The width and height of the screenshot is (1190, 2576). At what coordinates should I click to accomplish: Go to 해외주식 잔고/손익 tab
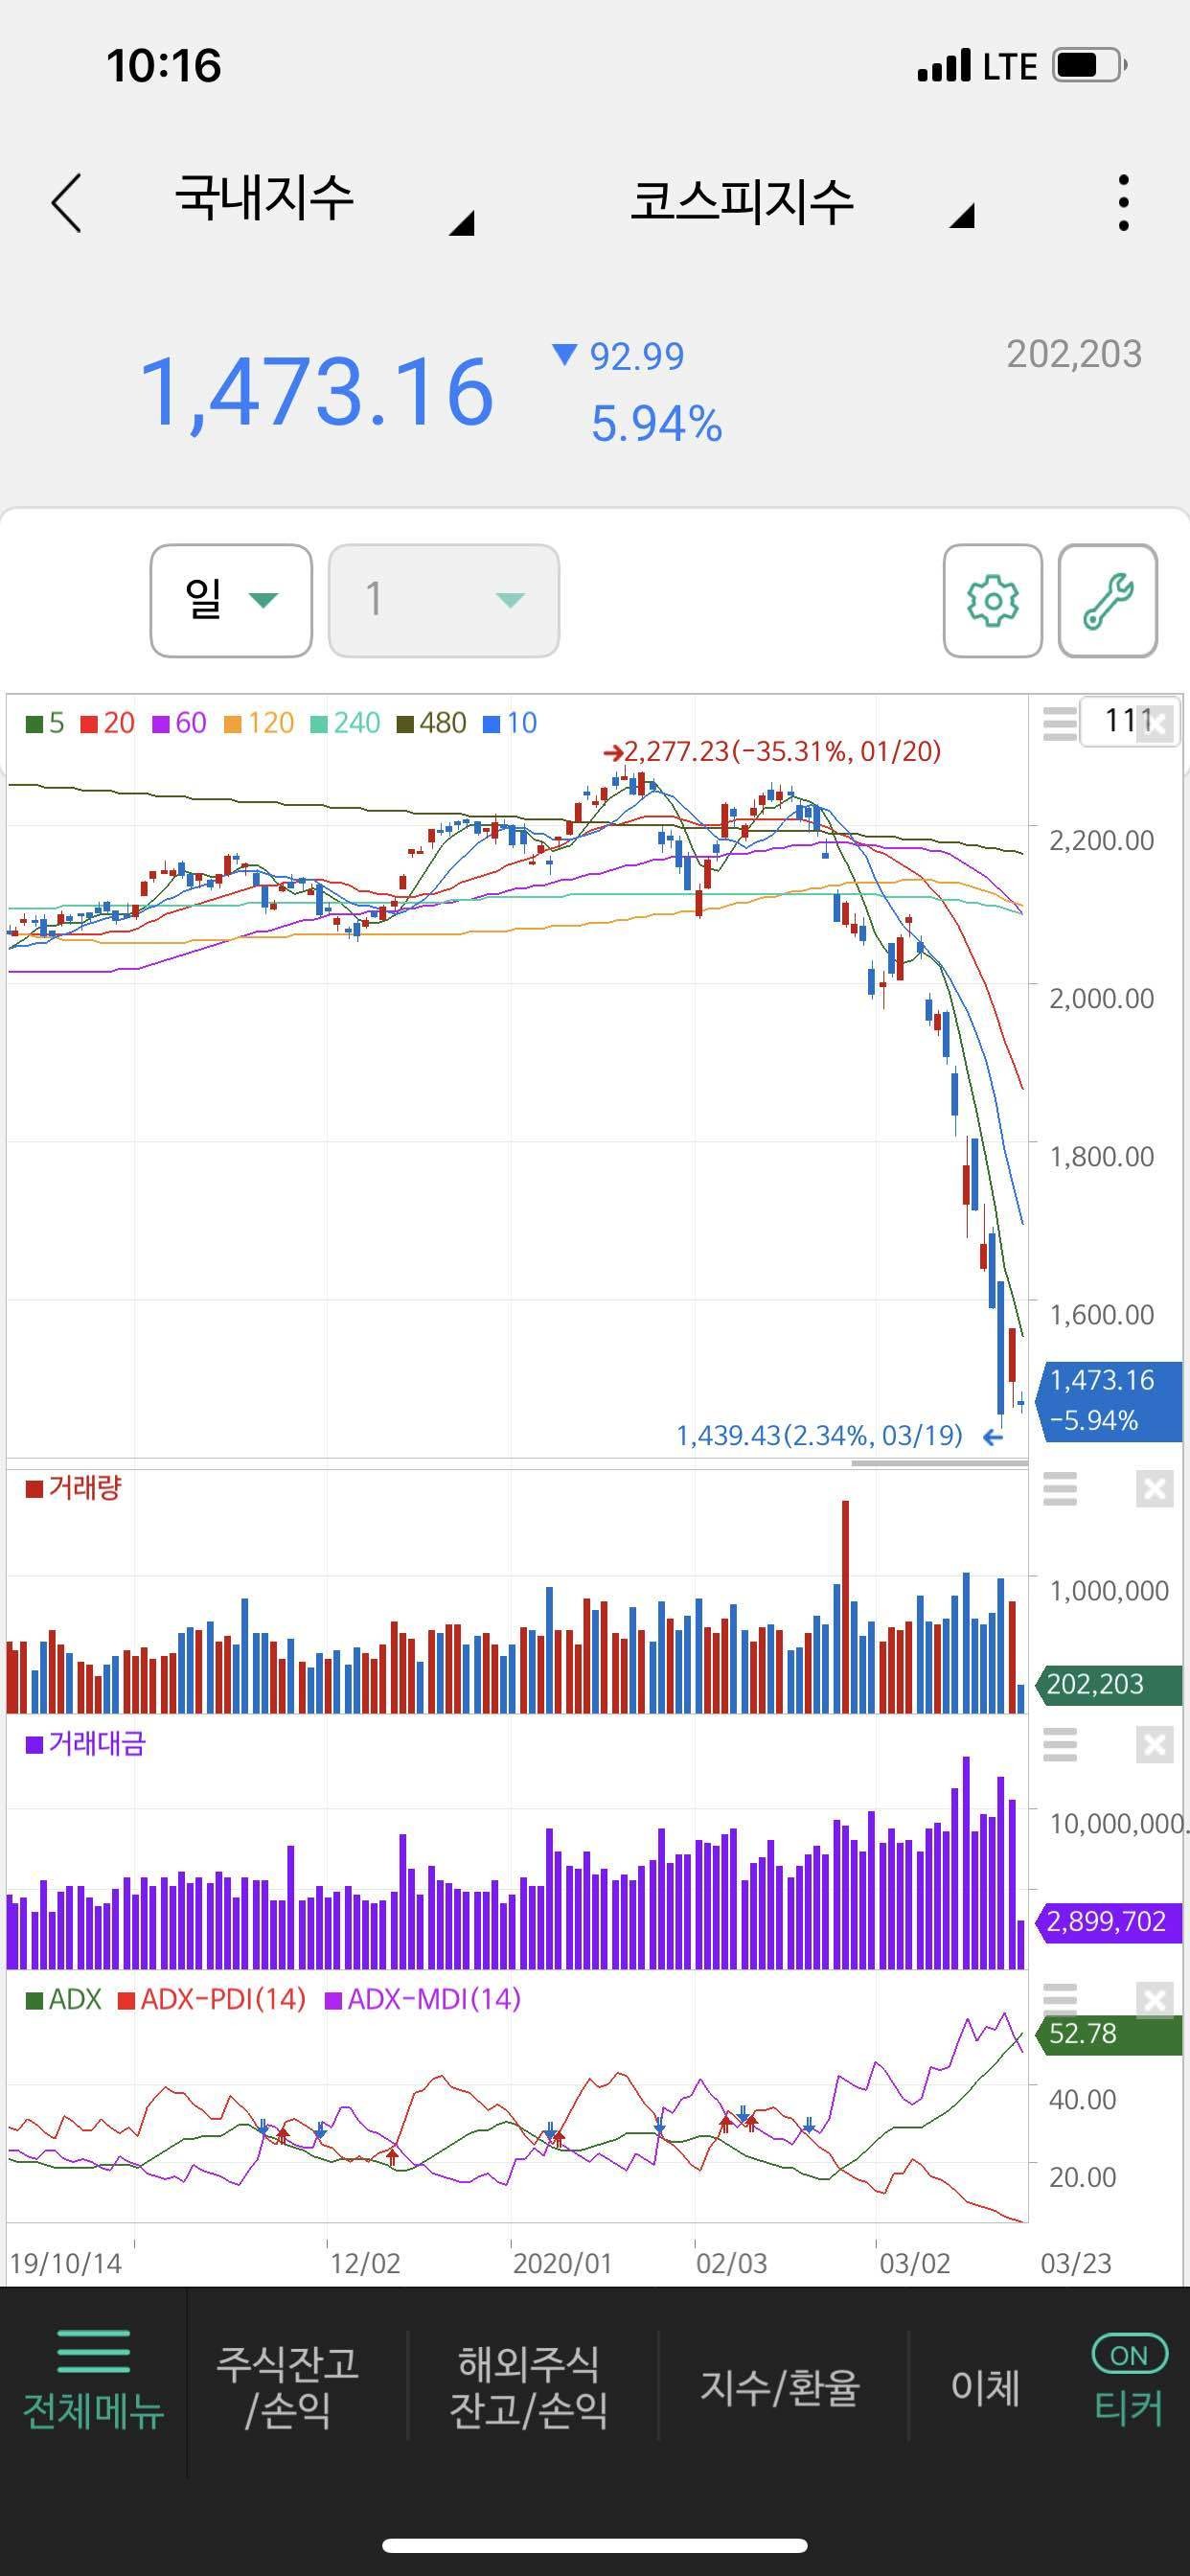point(529,2386)
